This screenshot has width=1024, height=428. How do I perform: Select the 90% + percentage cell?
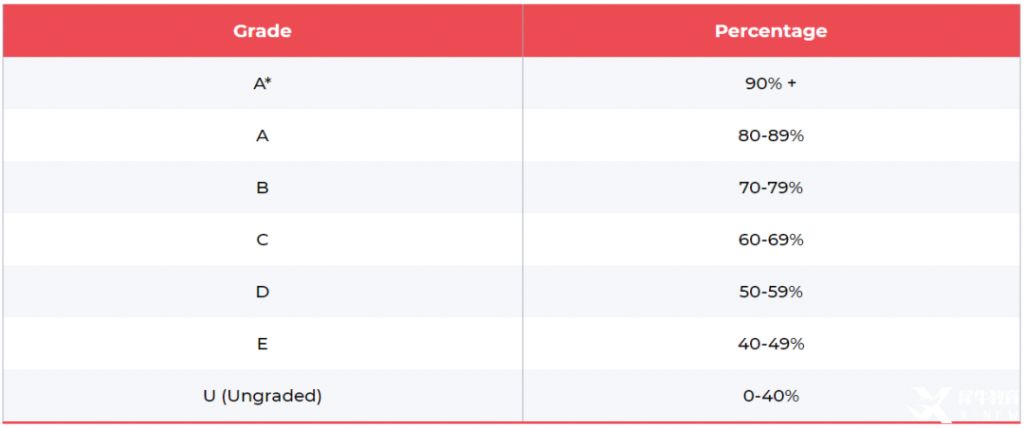coord(770,83)
